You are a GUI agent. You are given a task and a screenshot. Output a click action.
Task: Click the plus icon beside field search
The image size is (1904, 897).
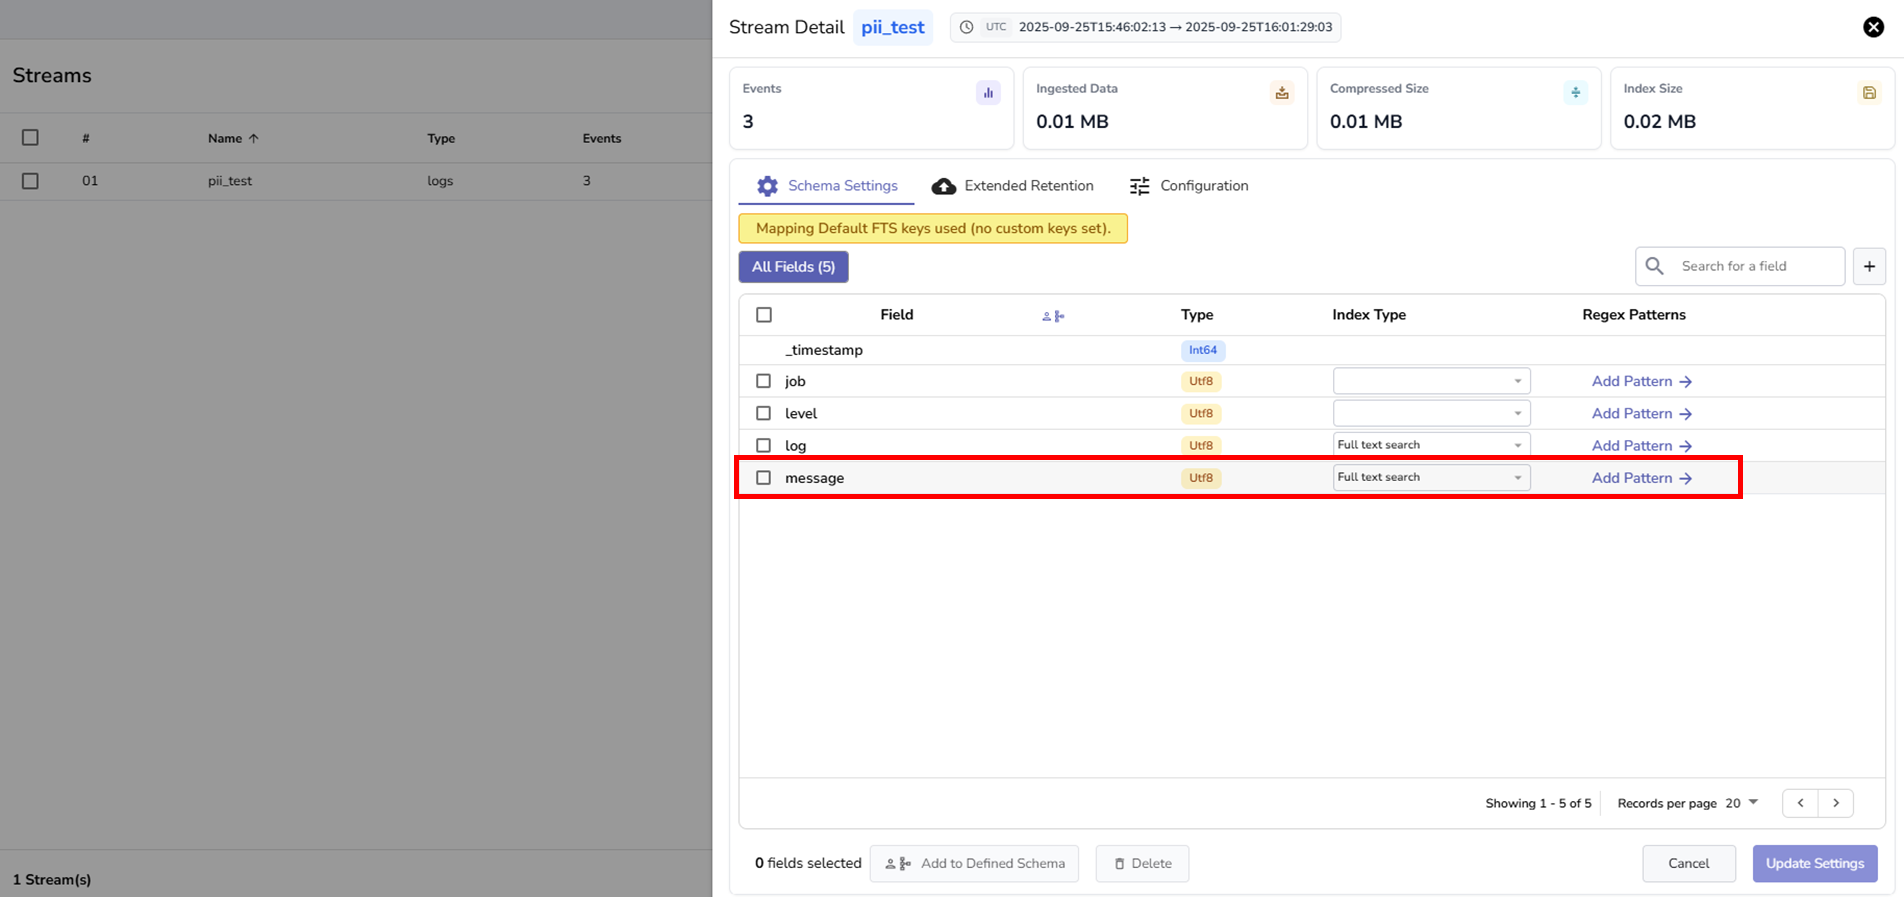pos(1869,266)
